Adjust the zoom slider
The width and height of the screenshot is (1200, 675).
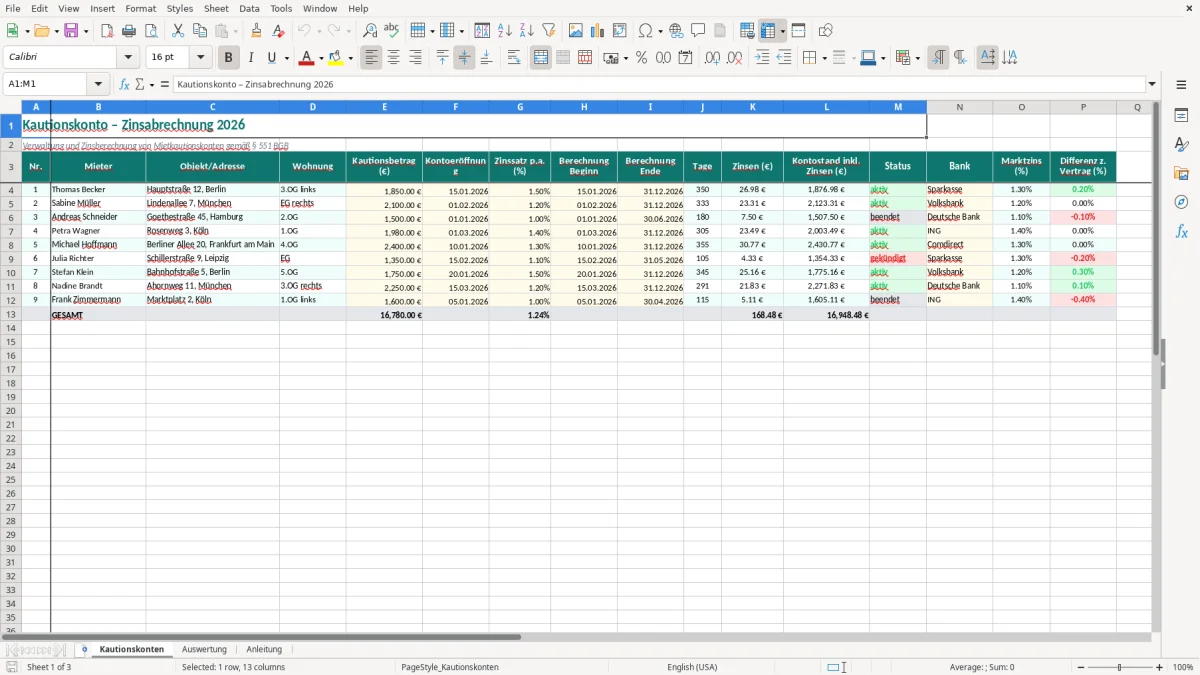point(1119,667)
